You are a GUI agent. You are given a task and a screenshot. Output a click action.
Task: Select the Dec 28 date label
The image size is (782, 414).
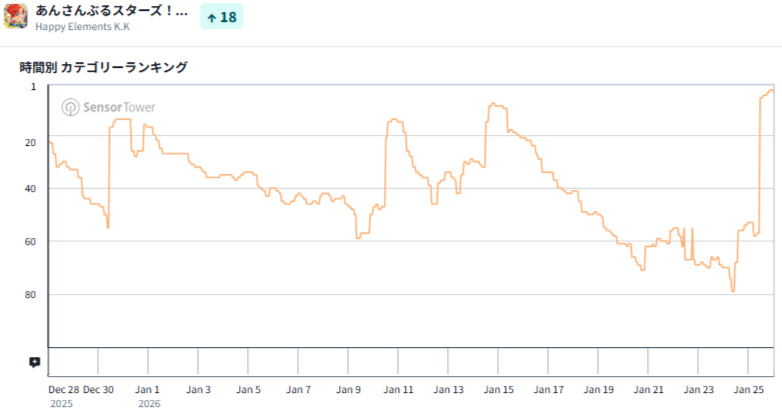point(62,390)
